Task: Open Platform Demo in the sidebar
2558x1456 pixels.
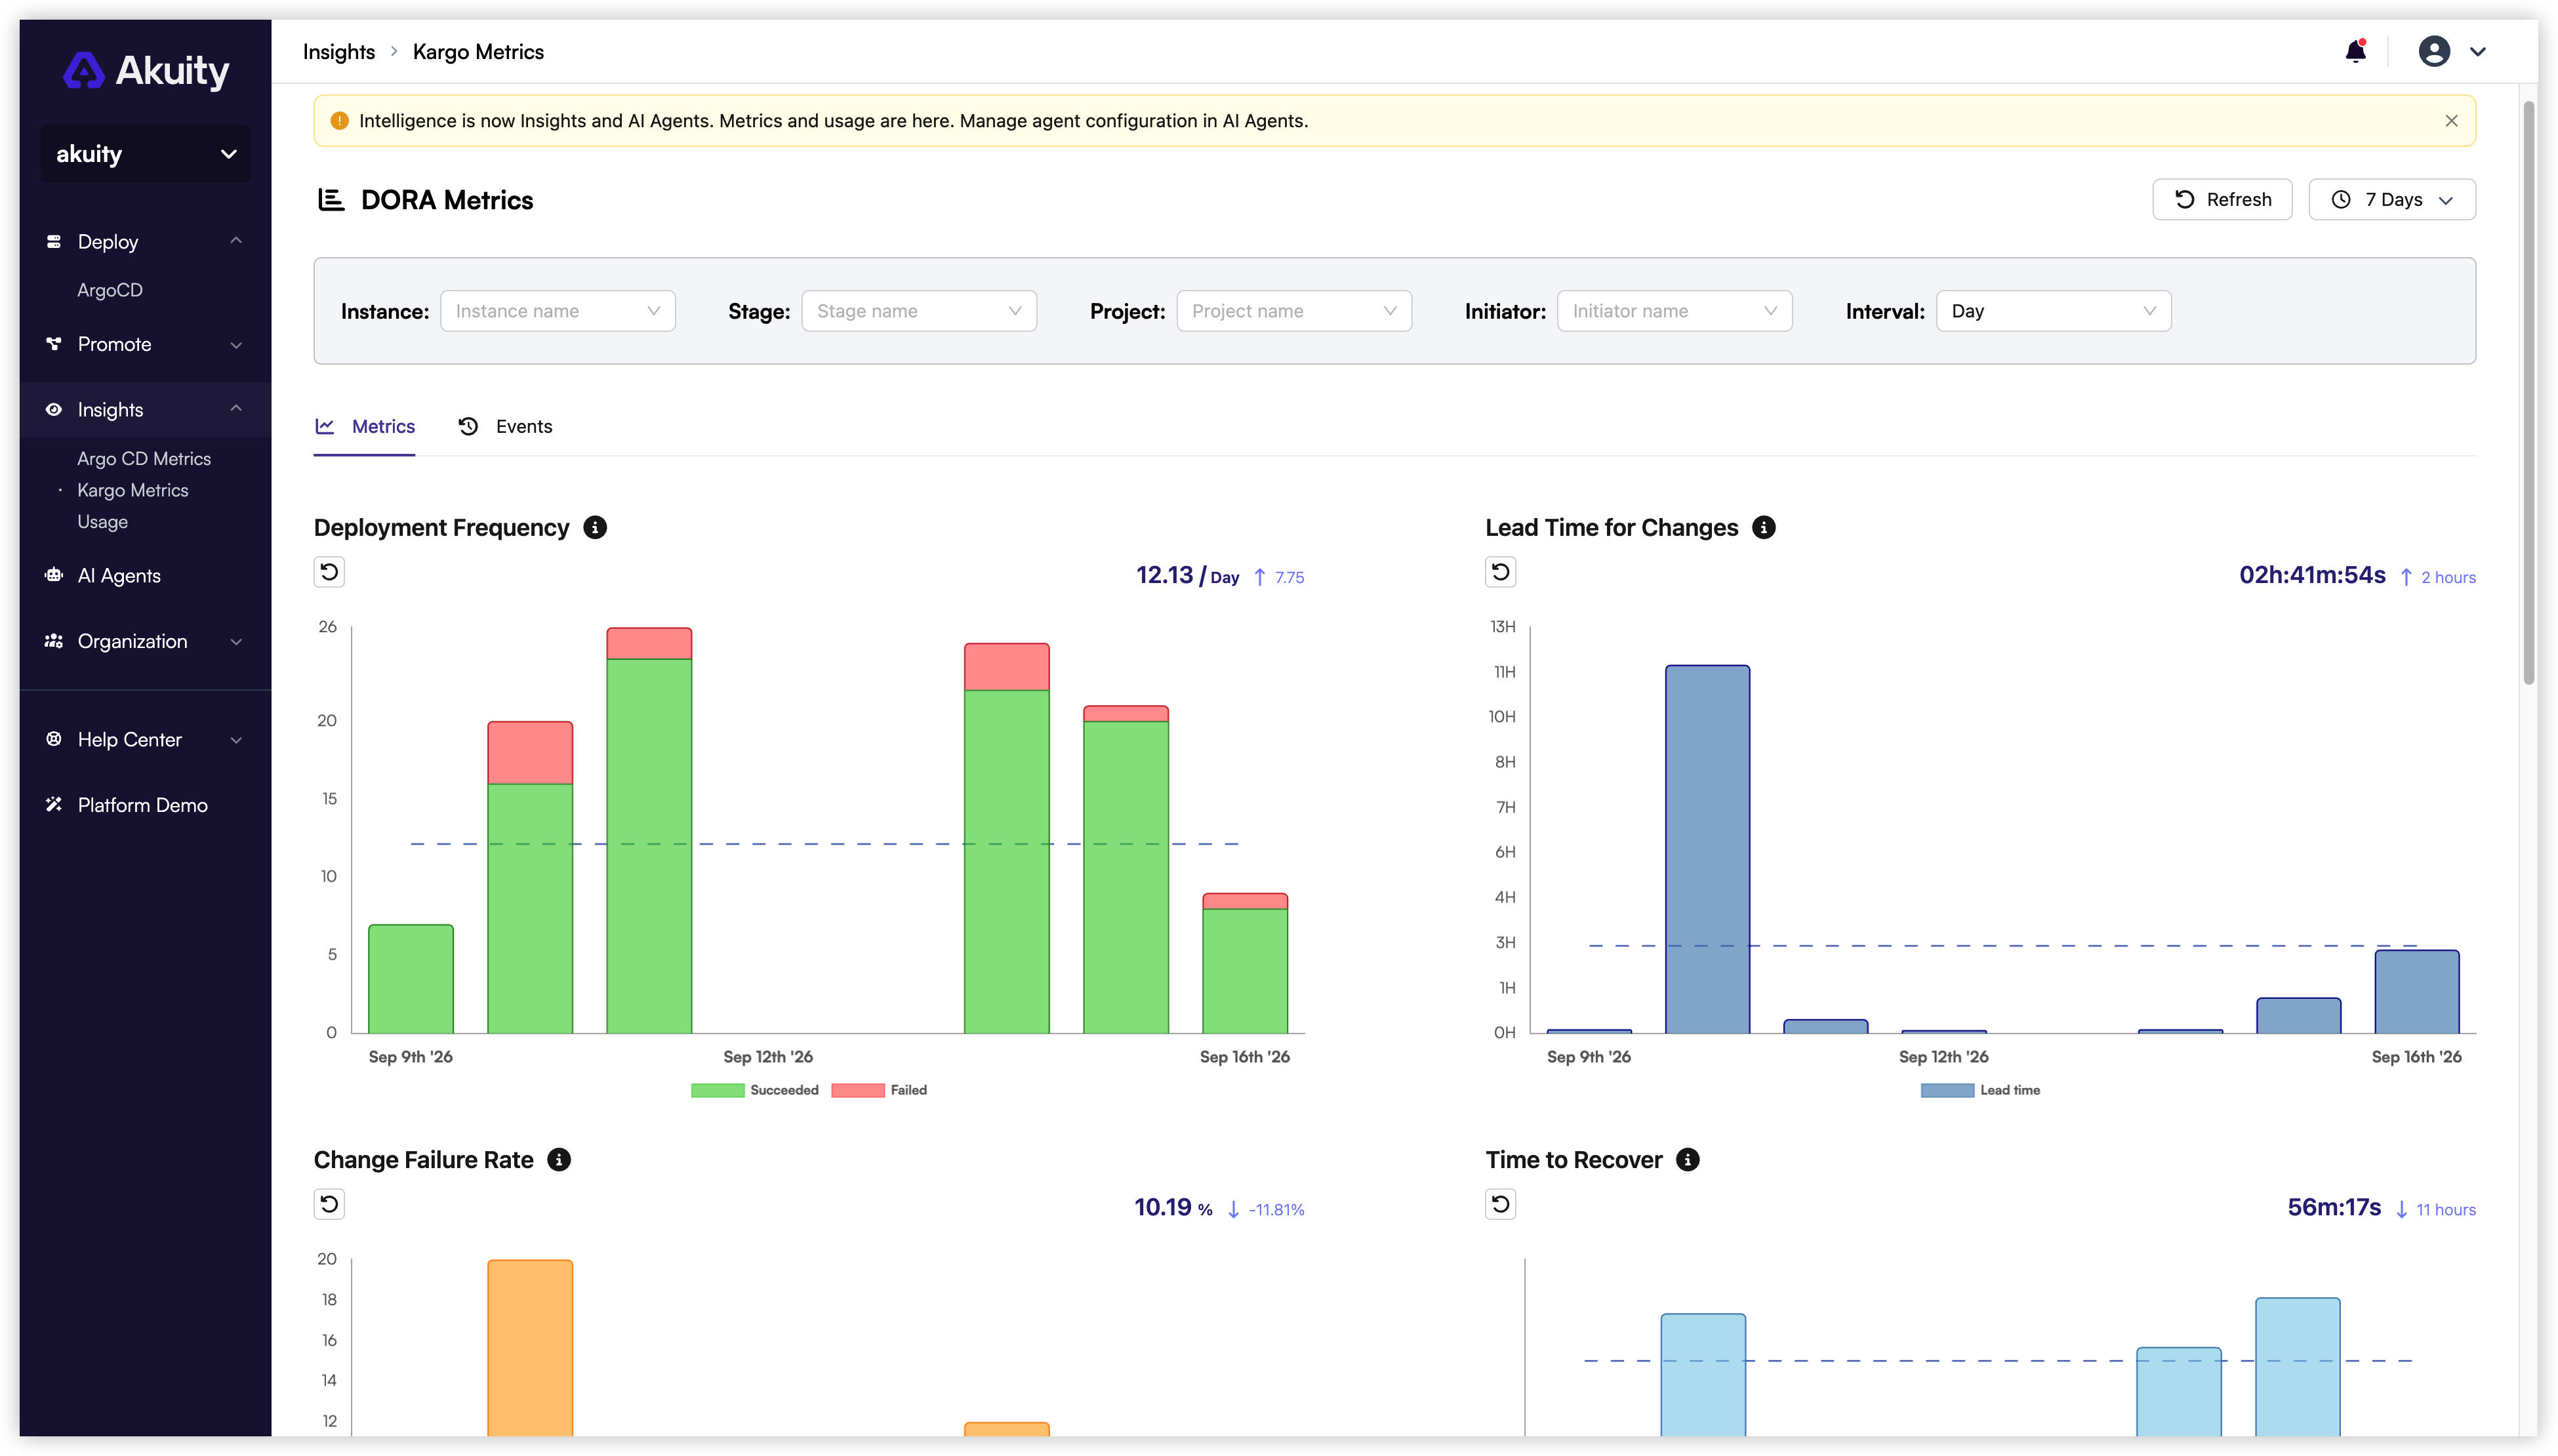Action: 143,805
